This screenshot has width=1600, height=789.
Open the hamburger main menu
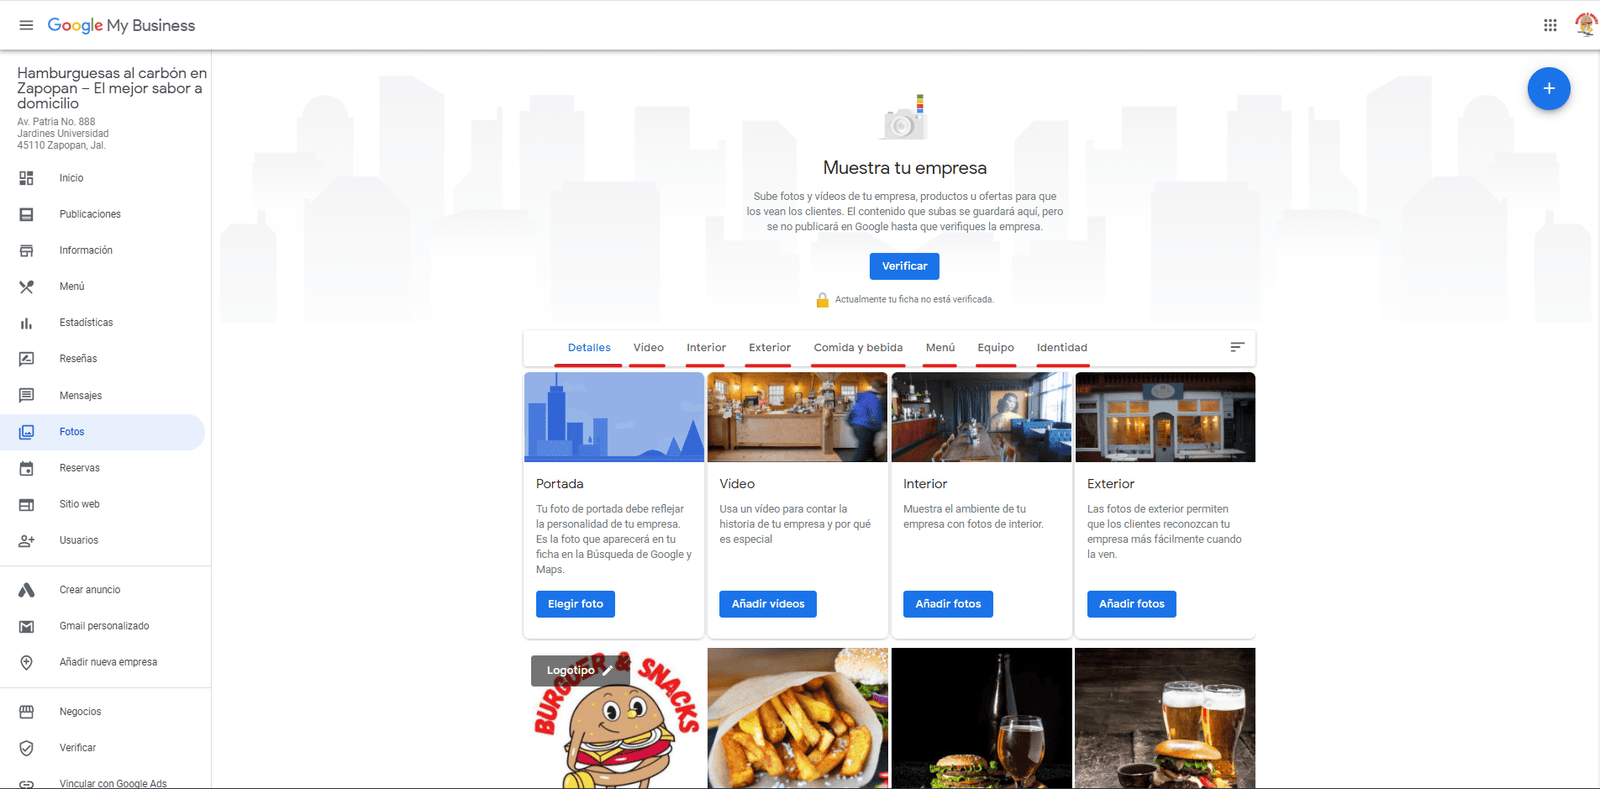tap(26, 25)
